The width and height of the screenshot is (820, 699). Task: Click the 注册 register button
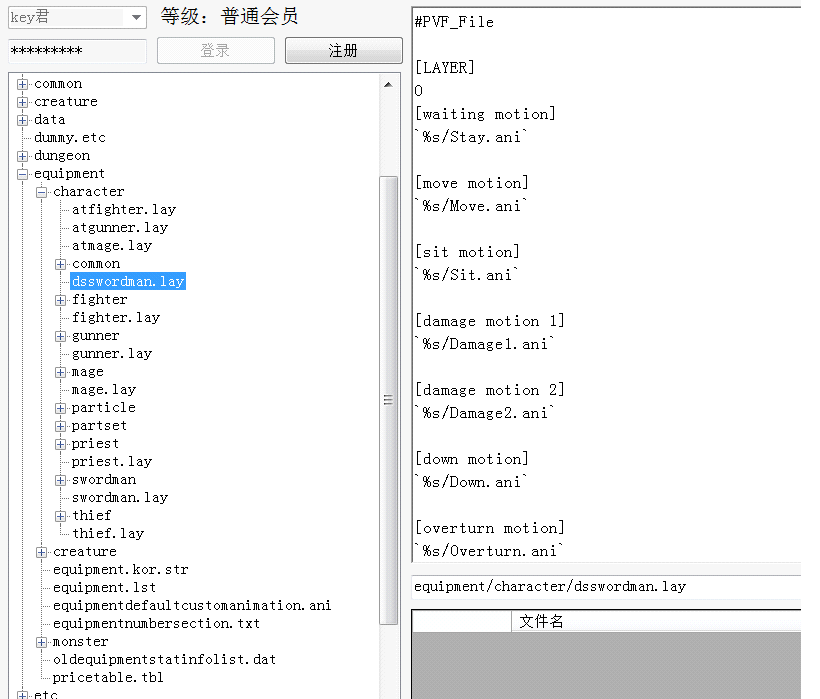(343, 51)
